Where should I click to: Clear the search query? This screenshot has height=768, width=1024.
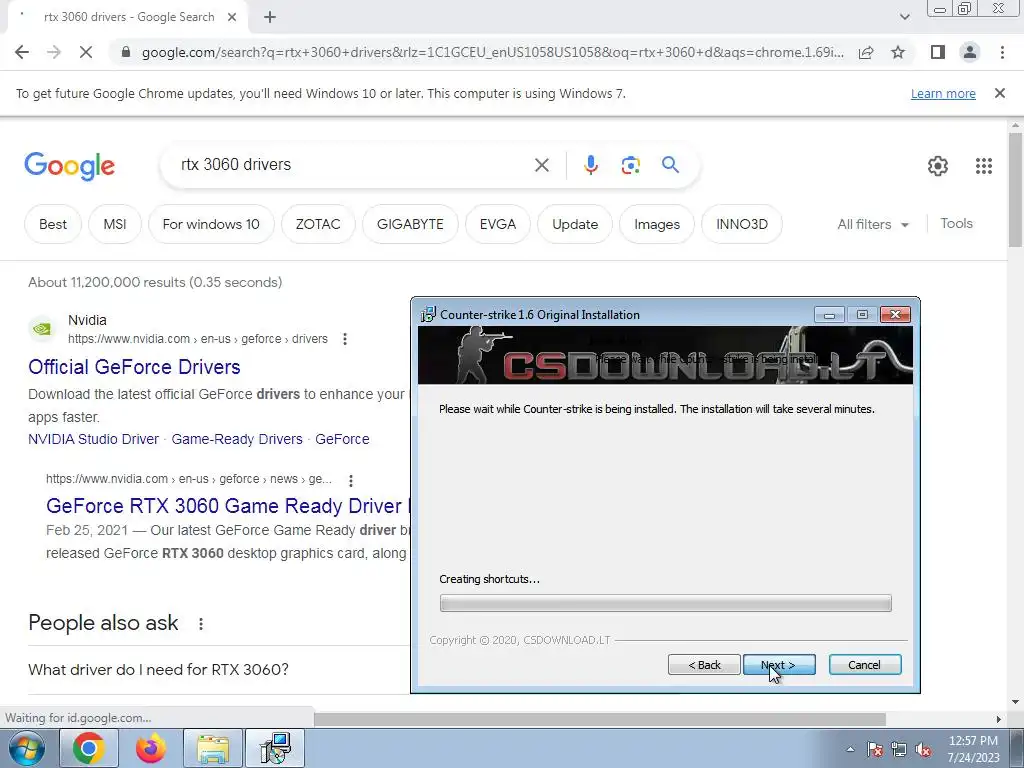click(x=541, y=165)
